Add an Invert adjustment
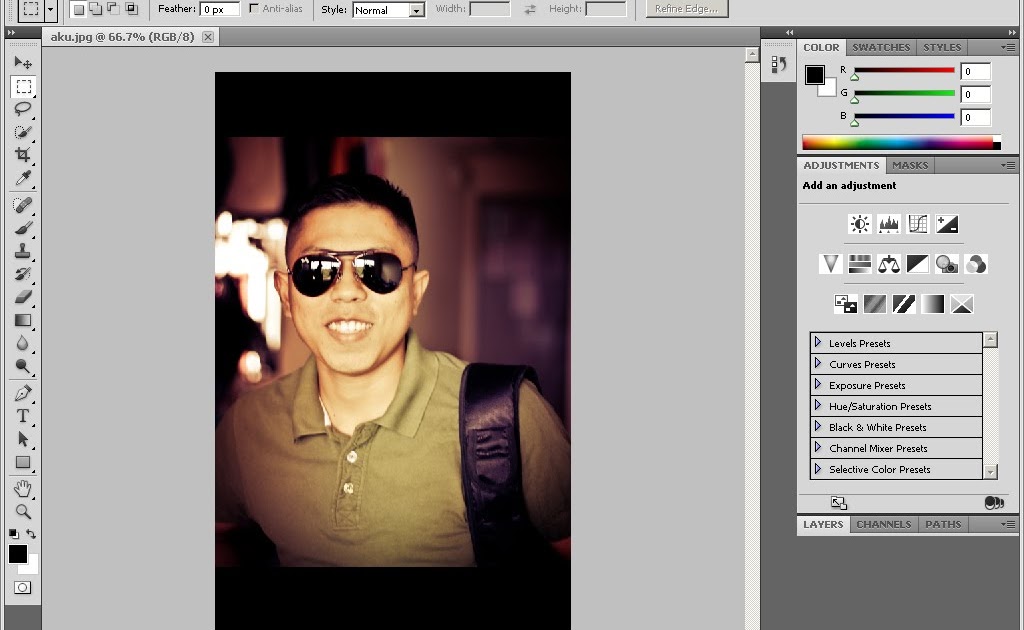1024x630 pixels. pyautogui.click(x=846, y=304)
